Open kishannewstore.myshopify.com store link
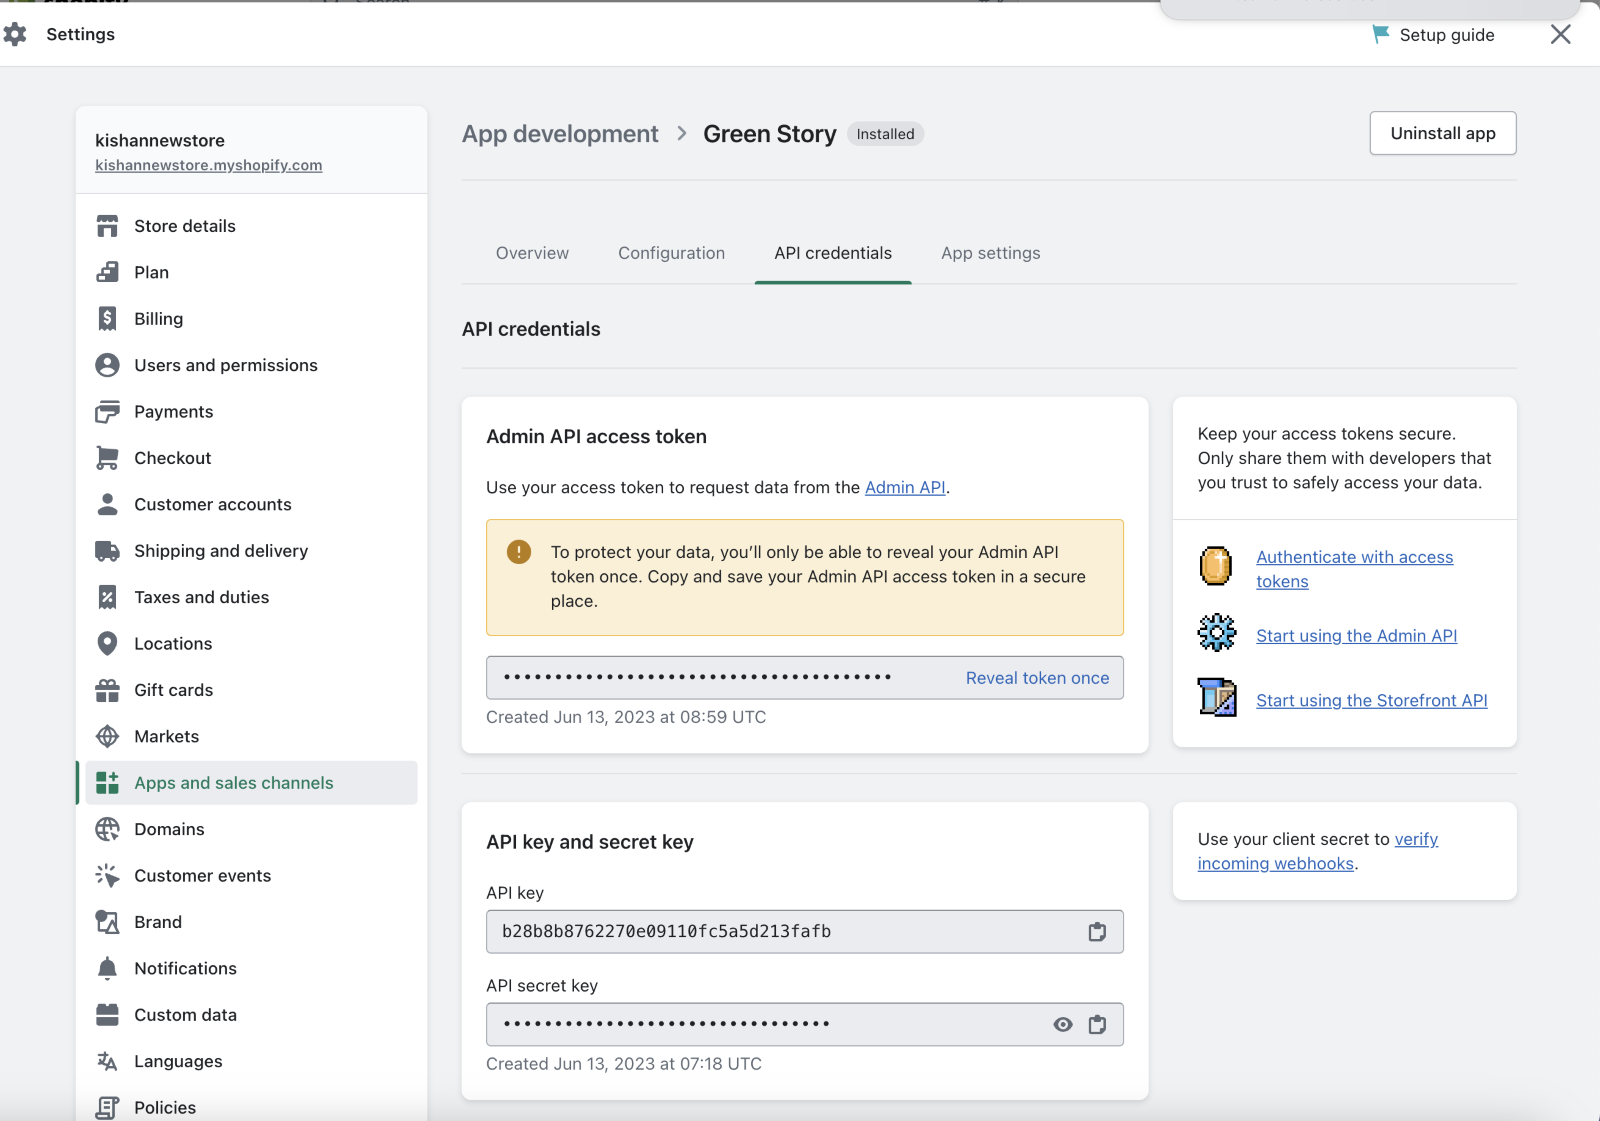The image size is (1600, 1121). click(x=208, y=165)
